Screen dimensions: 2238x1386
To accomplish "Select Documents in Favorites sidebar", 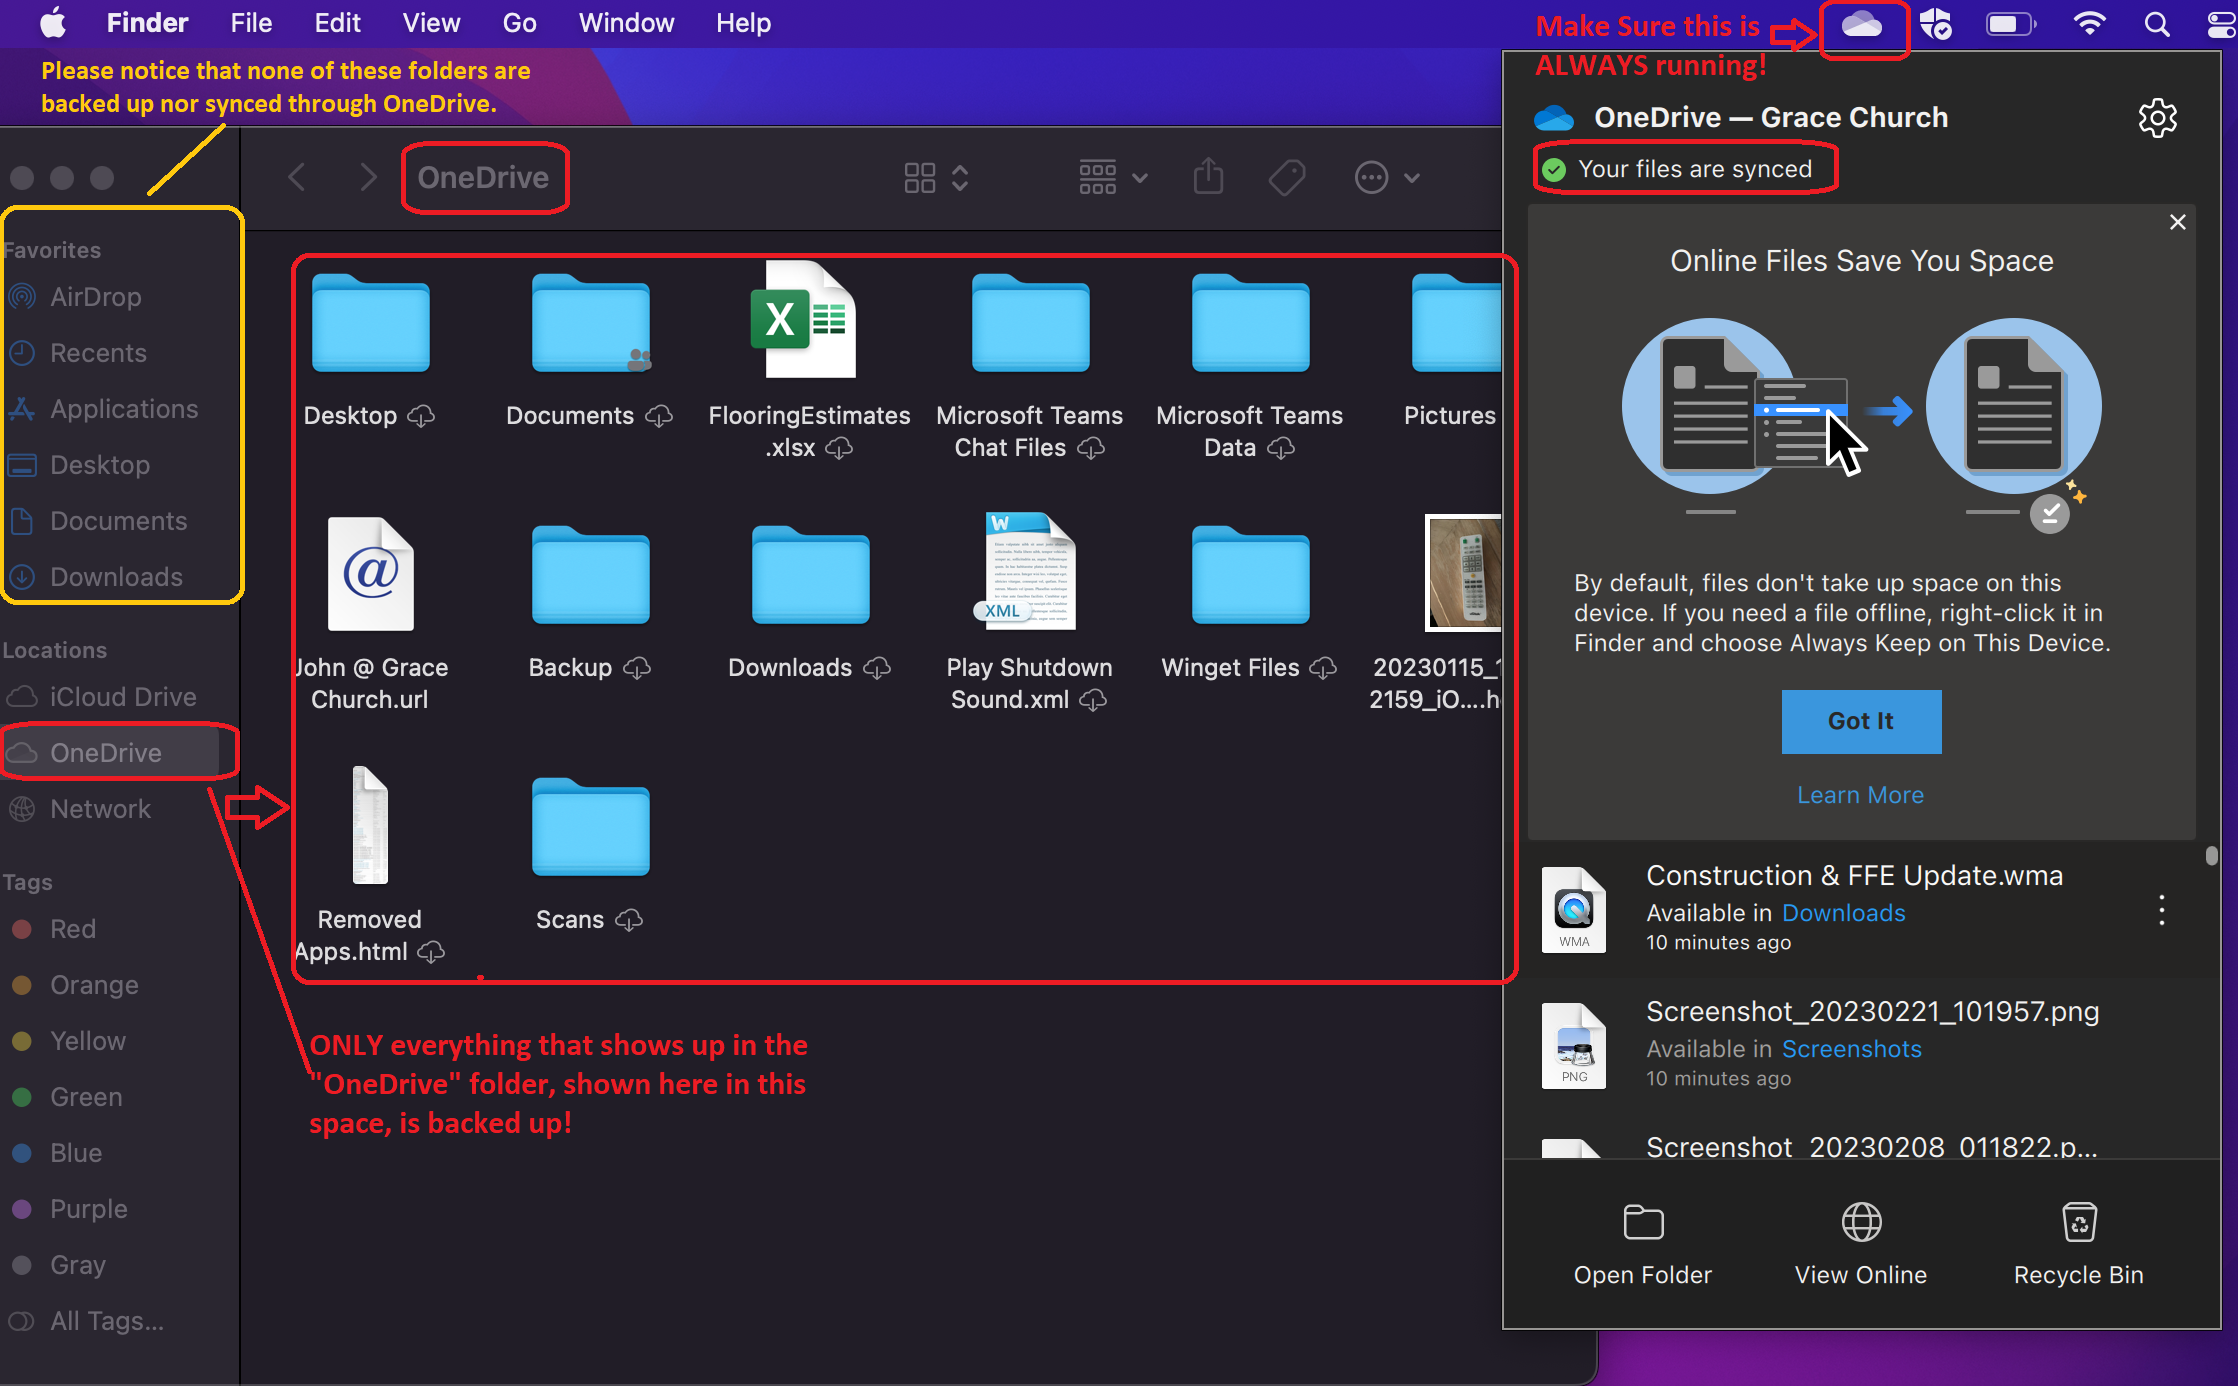I will (118, 521).
